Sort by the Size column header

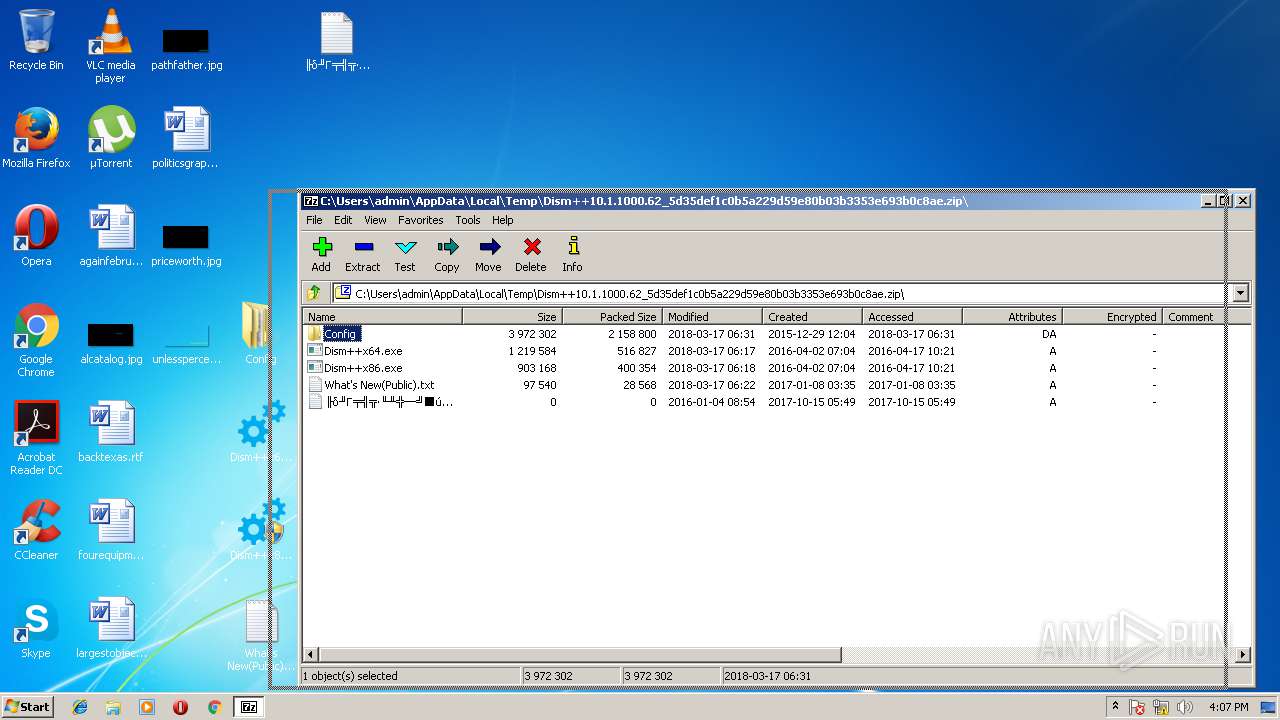click(512, 317)
